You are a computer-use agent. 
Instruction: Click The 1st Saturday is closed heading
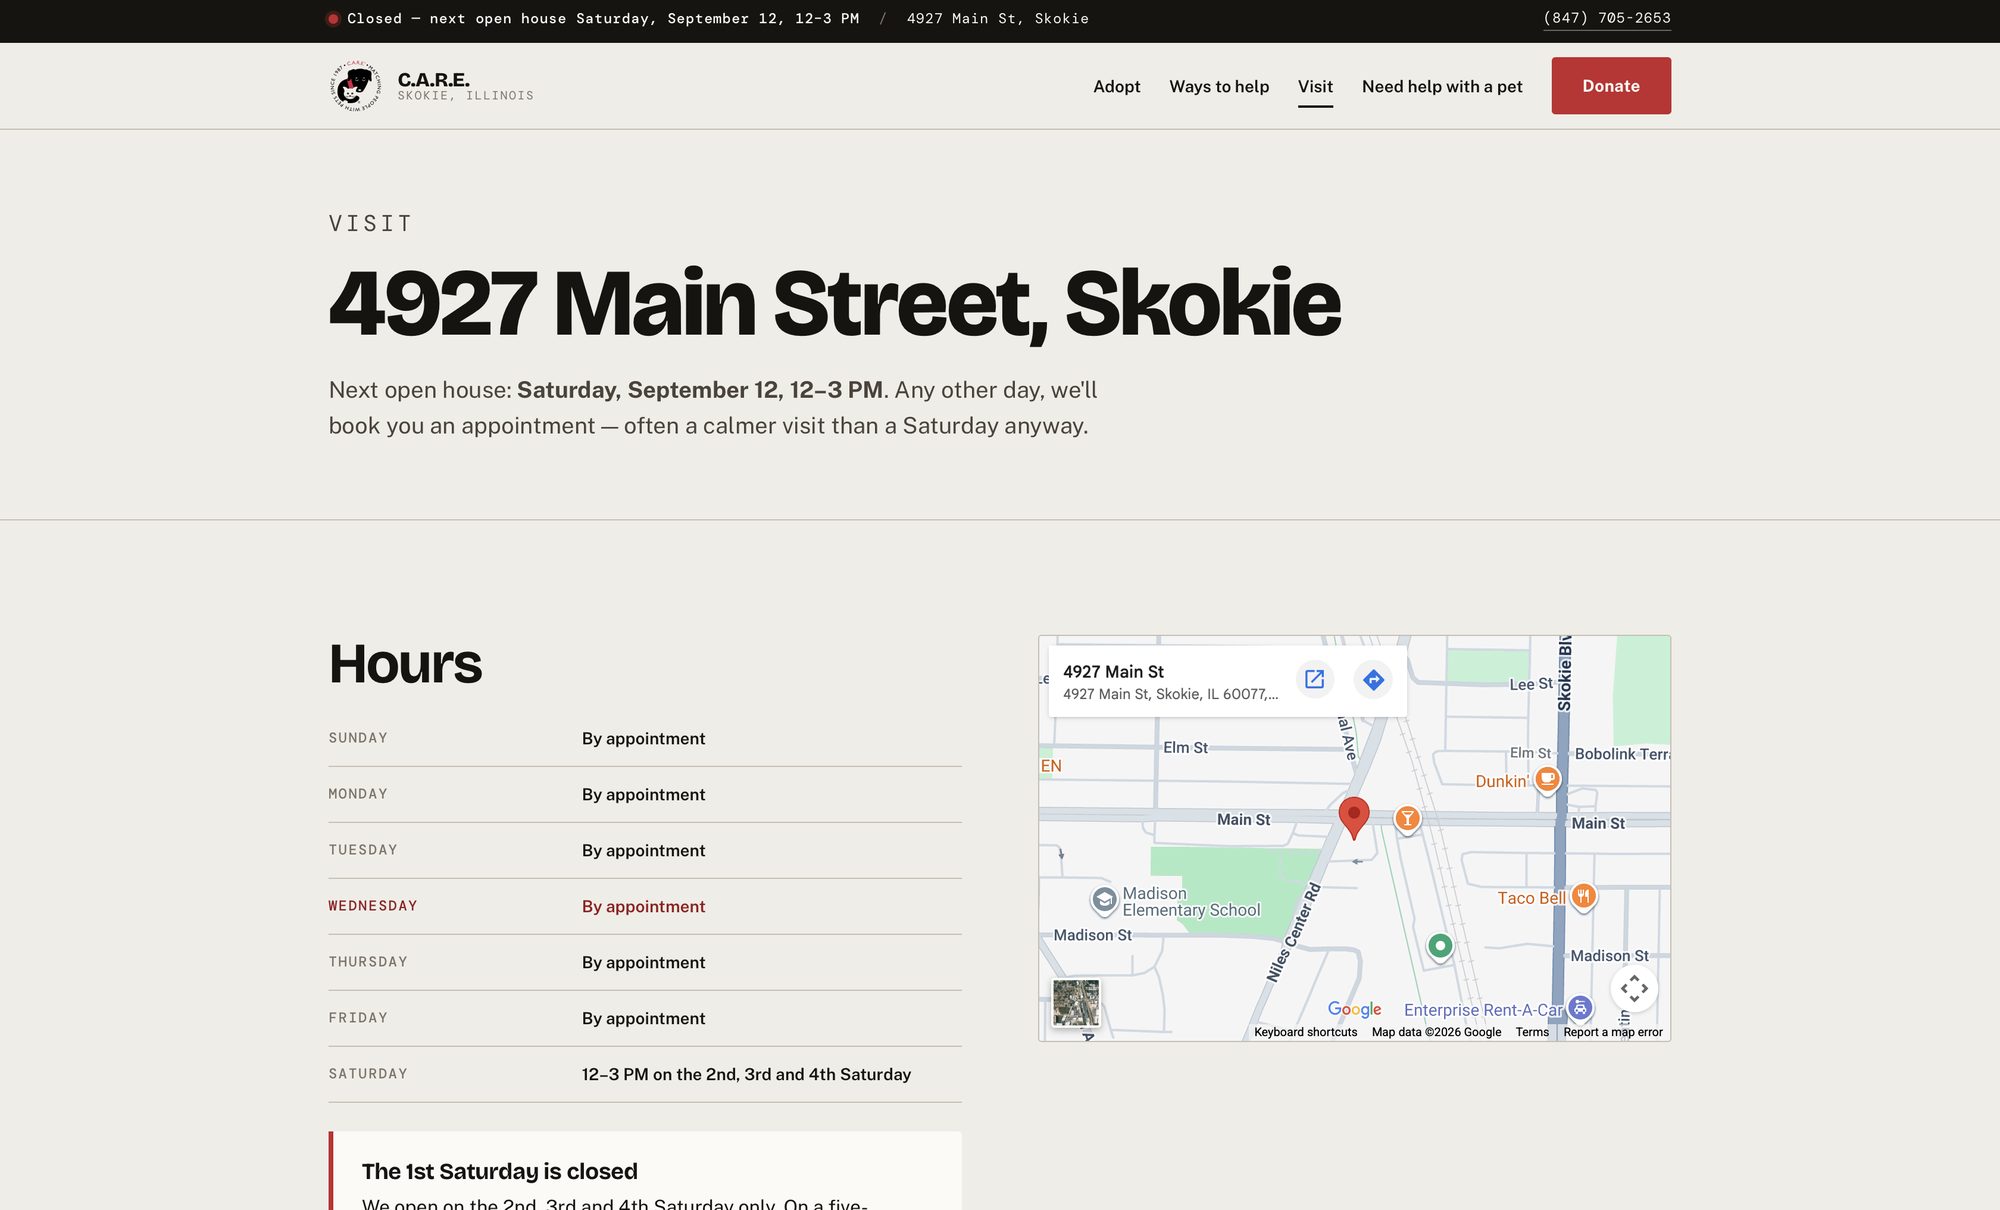point(499,1171)
